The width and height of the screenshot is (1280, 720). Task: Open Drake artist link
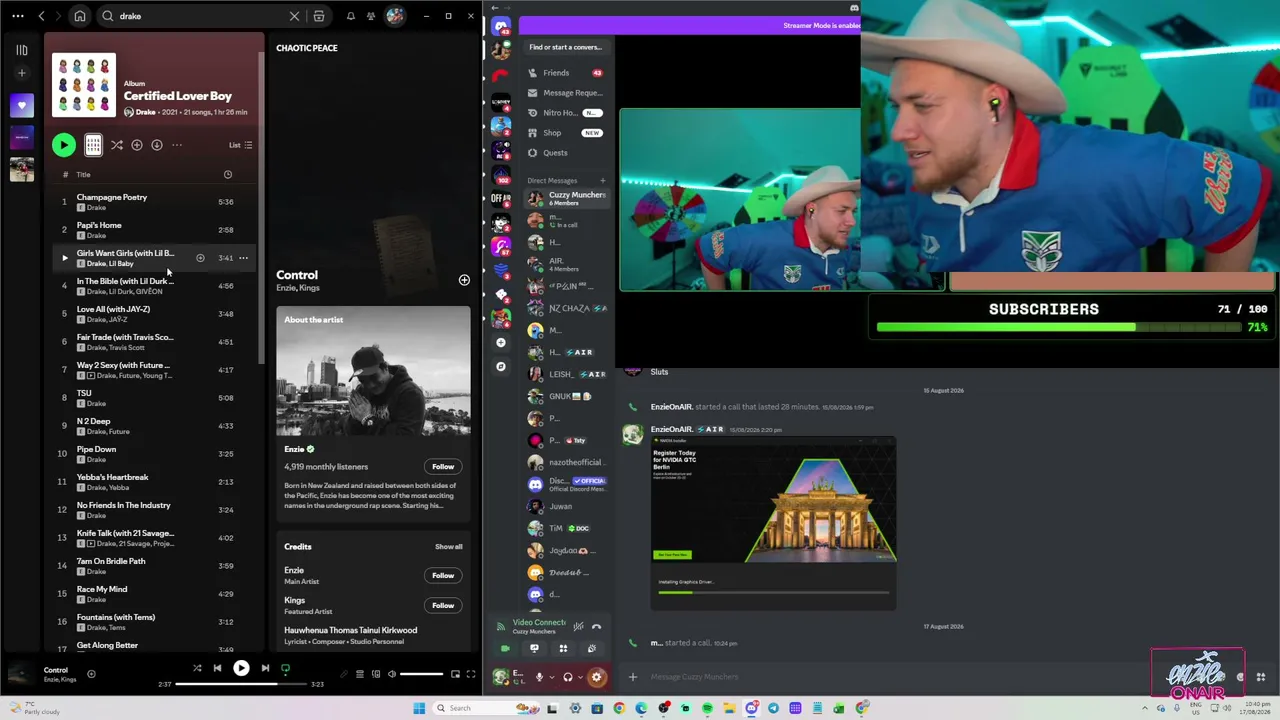[146, 112]
